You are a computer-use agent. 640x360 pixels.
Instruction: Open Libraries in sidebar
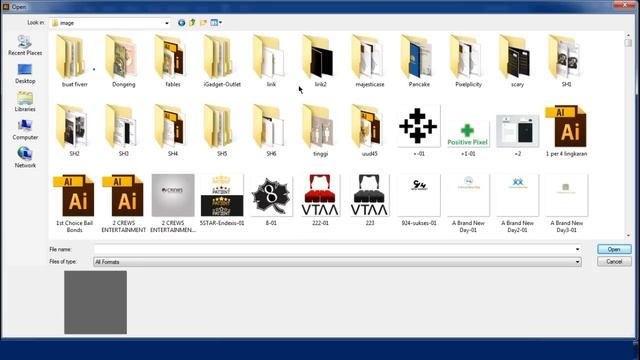point(25,102)
